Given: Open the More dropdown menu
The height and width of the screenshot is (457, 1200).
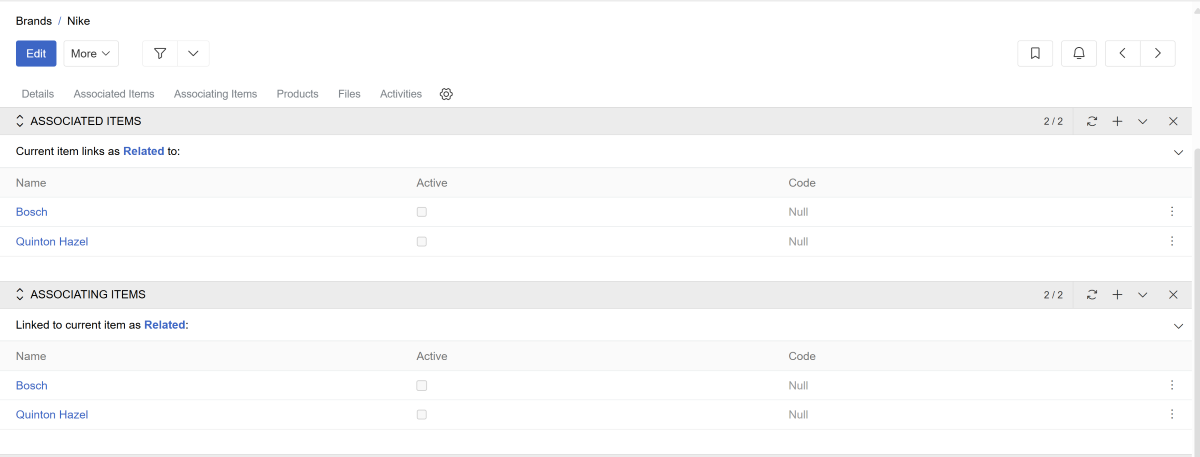Looking at the screenshot, I should 91,53.
